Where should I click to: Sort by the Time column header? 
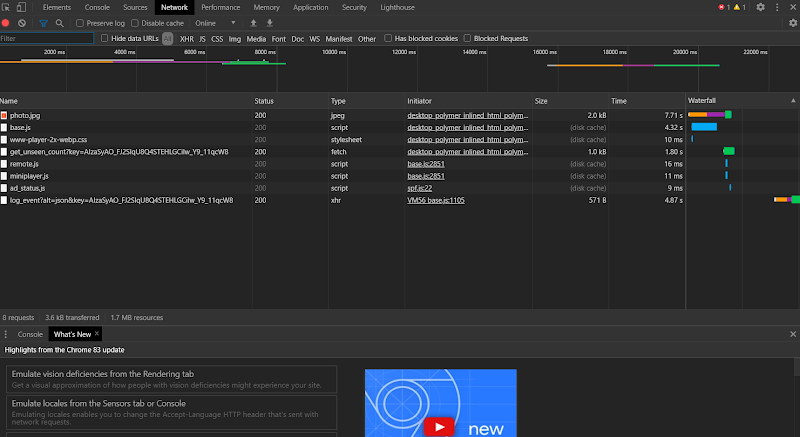pos(646,101)
